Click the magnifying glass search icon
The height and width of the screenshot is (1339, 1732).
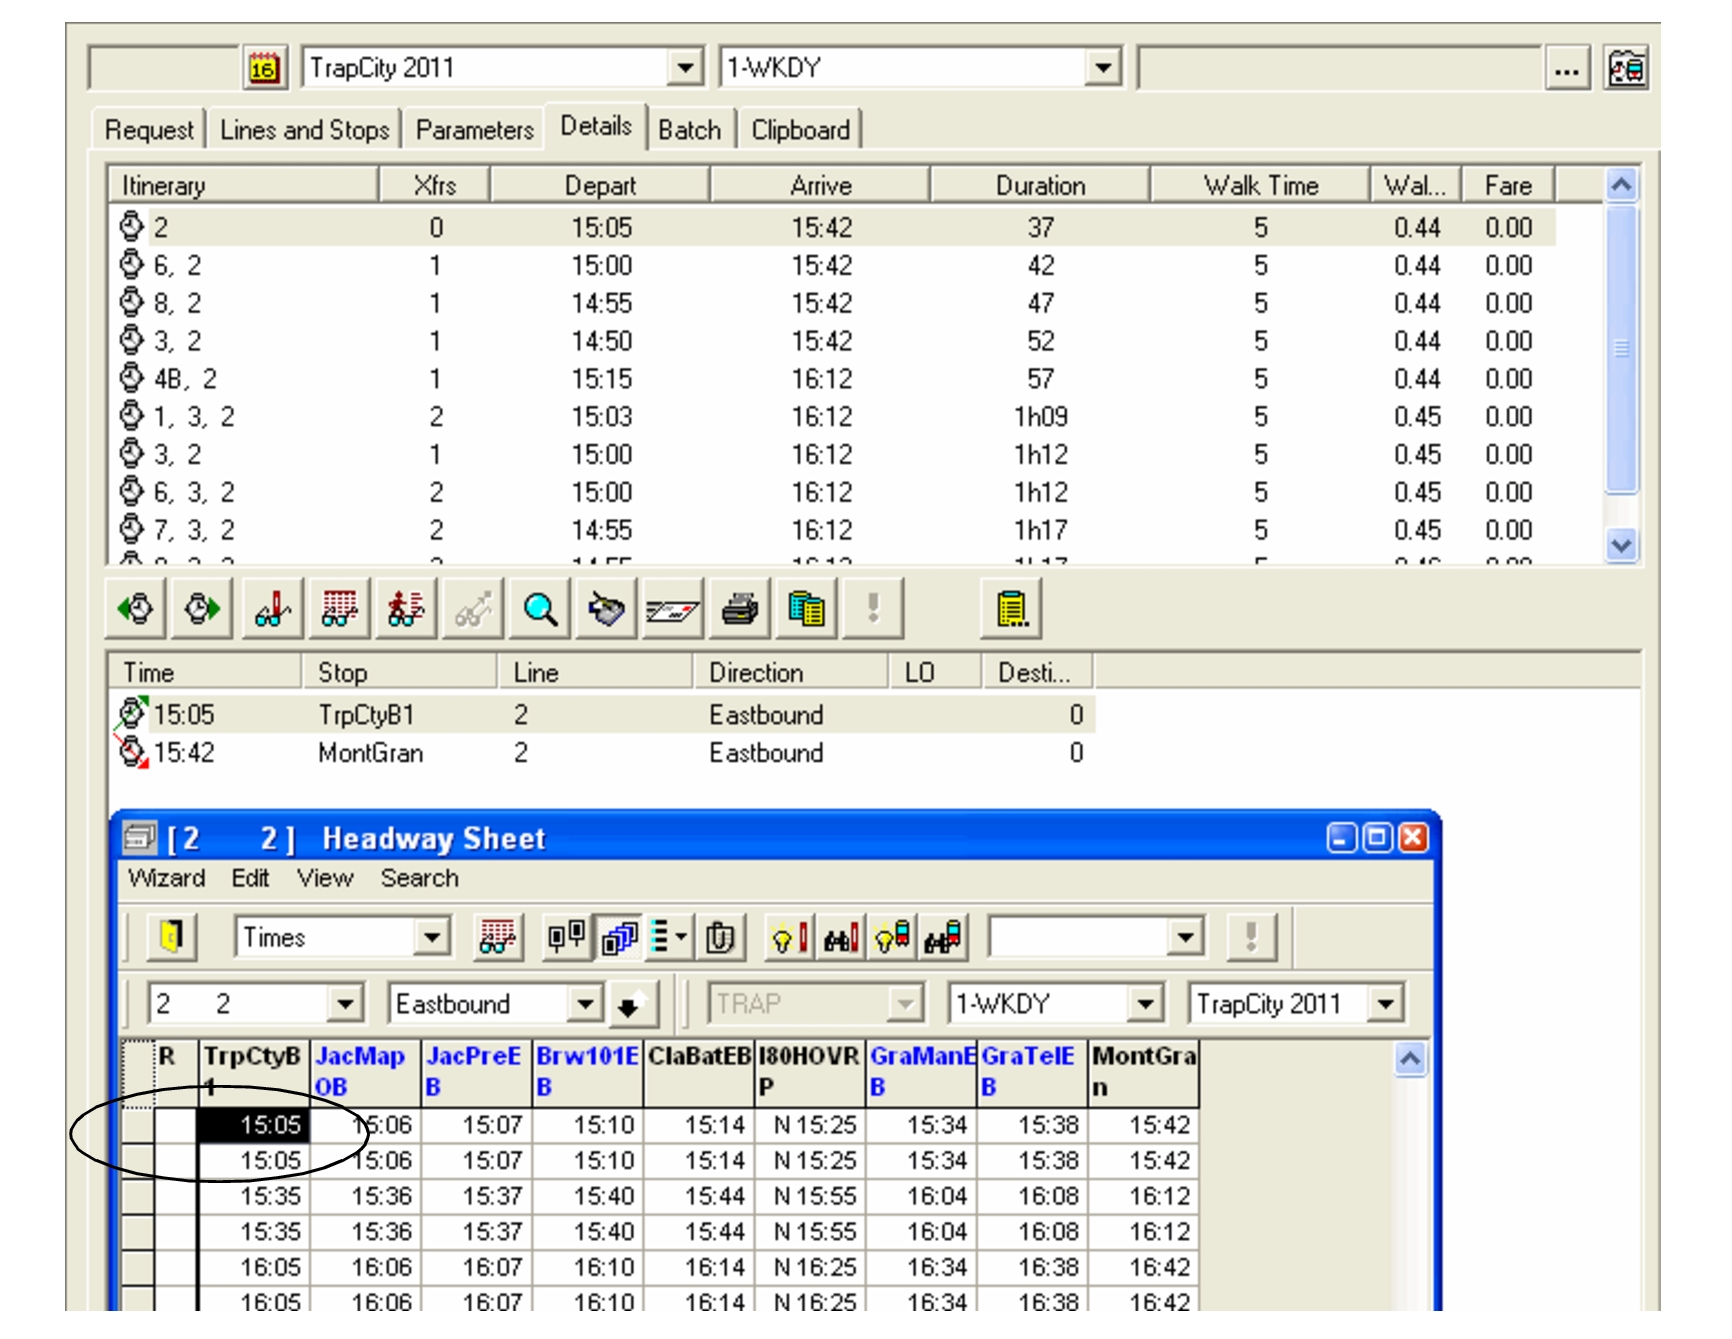(540, 608)
